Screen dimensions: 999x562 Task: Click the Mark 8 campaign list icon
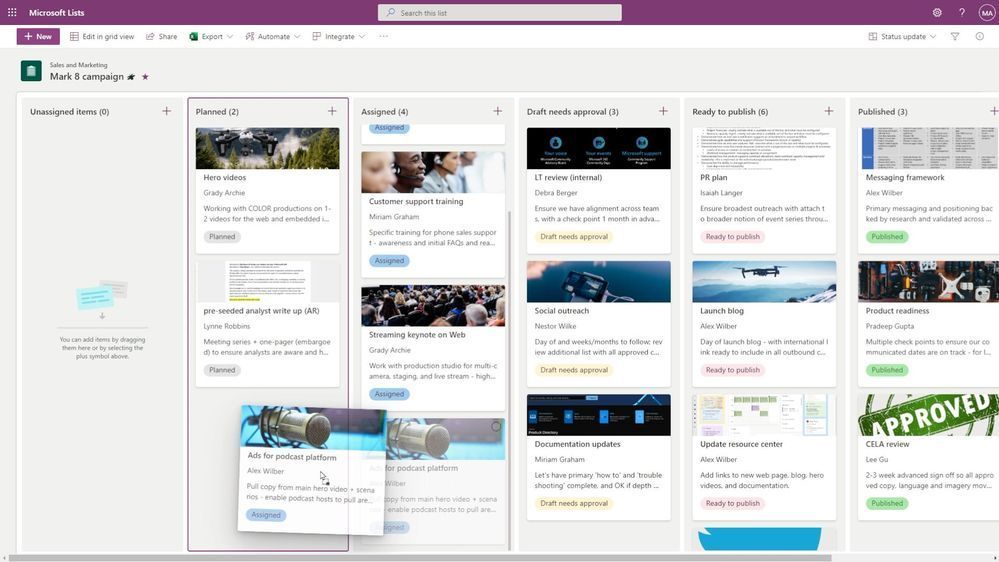coord(31,71)
